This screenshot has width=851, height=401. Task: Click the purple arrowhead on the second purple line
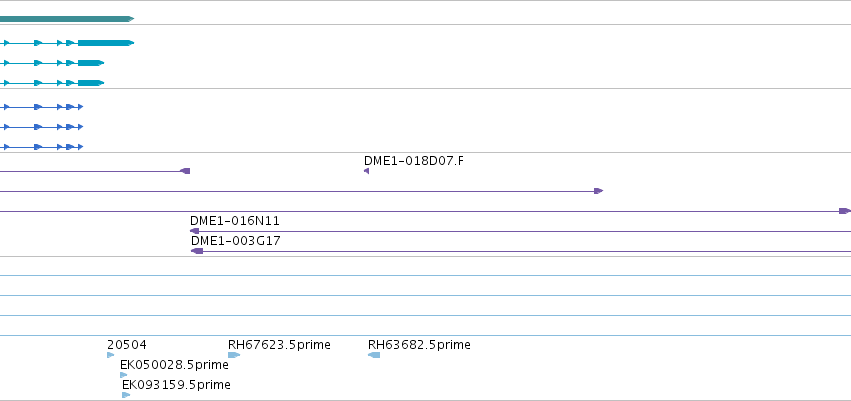coord(599,191)
